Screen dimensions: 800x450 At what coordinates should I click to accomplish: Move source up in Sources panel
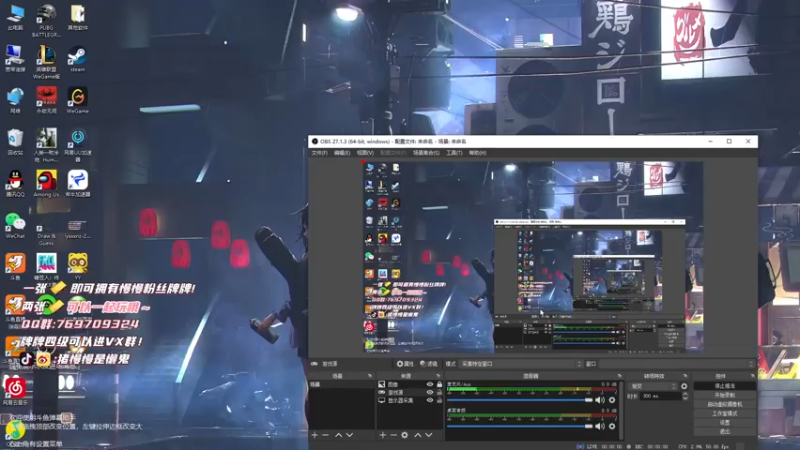pos(417,435)
